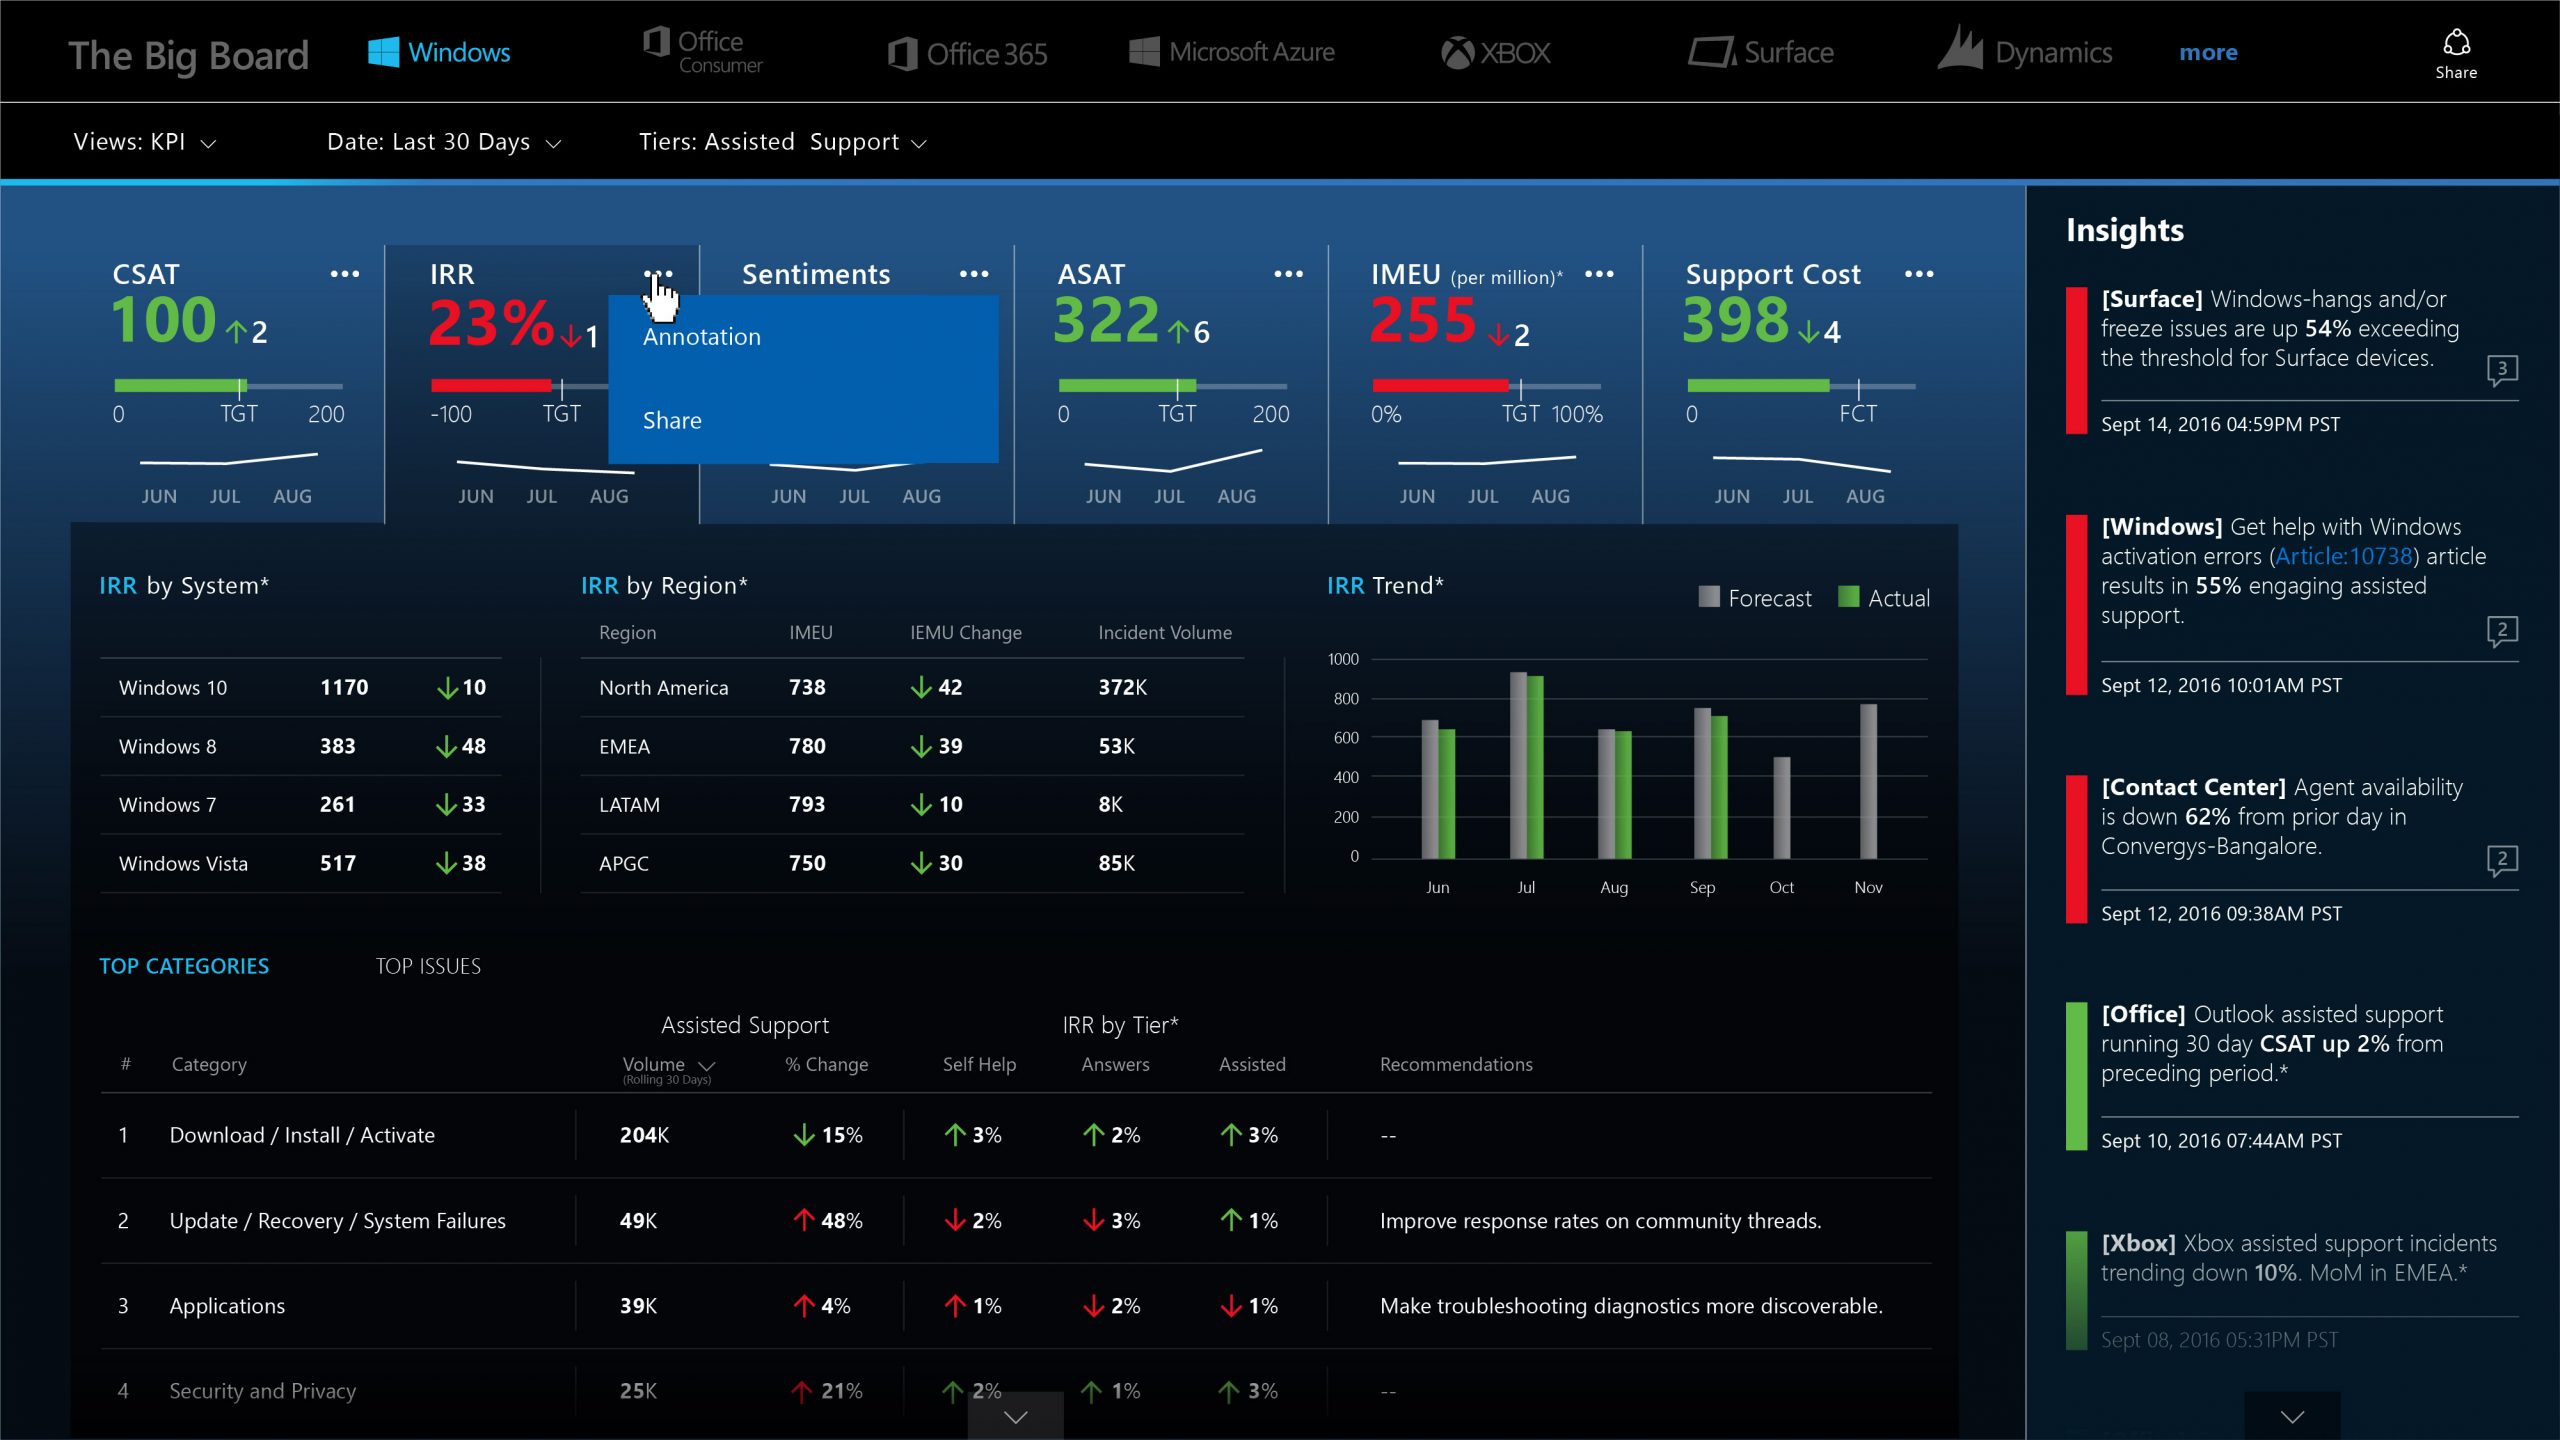The width and height of the screenshot is (2560, 1440).
Task: Click the LATAM region row
Action: point(912,805)
